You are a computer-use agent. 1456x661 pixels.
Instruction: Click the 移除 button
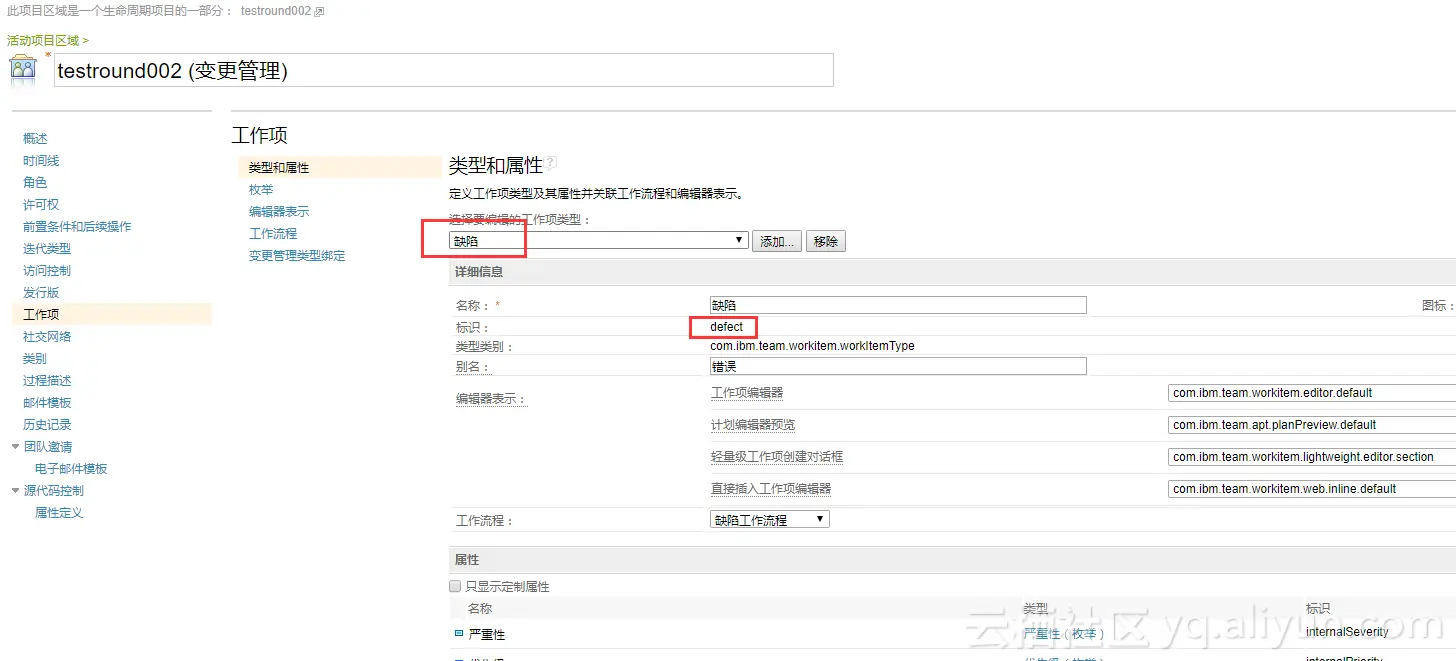coord(826,241)
